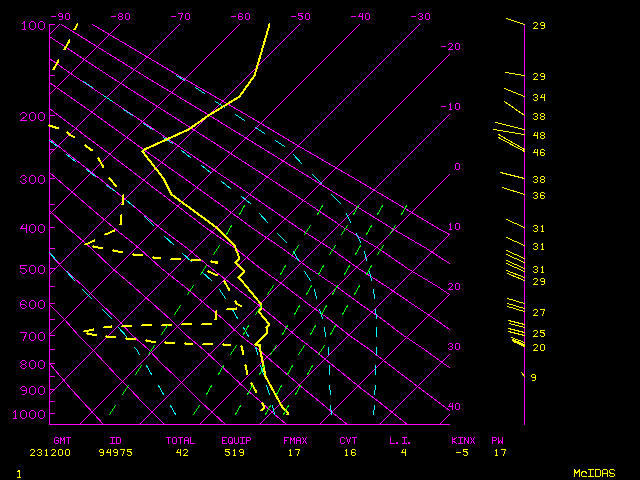Click the KINX value -5

[461, 453]
